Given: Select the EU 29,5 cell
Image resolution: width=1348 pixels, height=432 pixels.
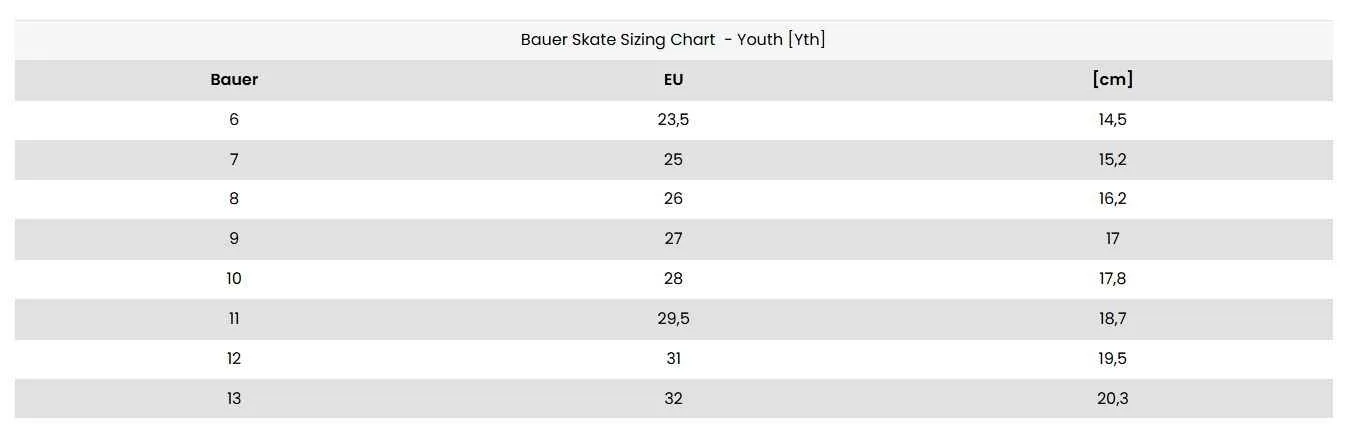Looking at the screenshot, I should pos(673,319).
